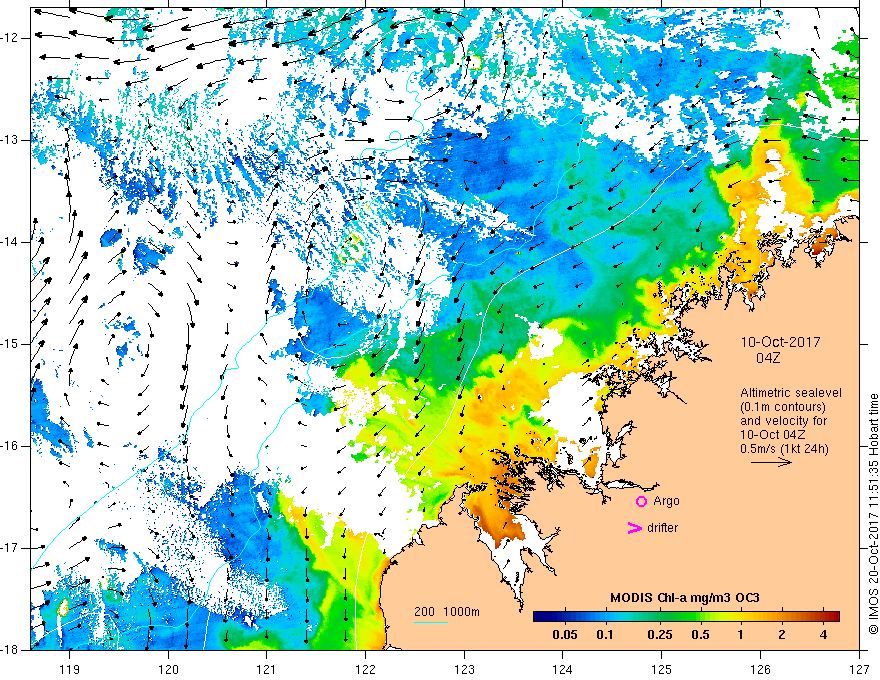
Task: Click the cyan 200m depth contour legend line
Action: pyautogui.click(x=431, y=622)
